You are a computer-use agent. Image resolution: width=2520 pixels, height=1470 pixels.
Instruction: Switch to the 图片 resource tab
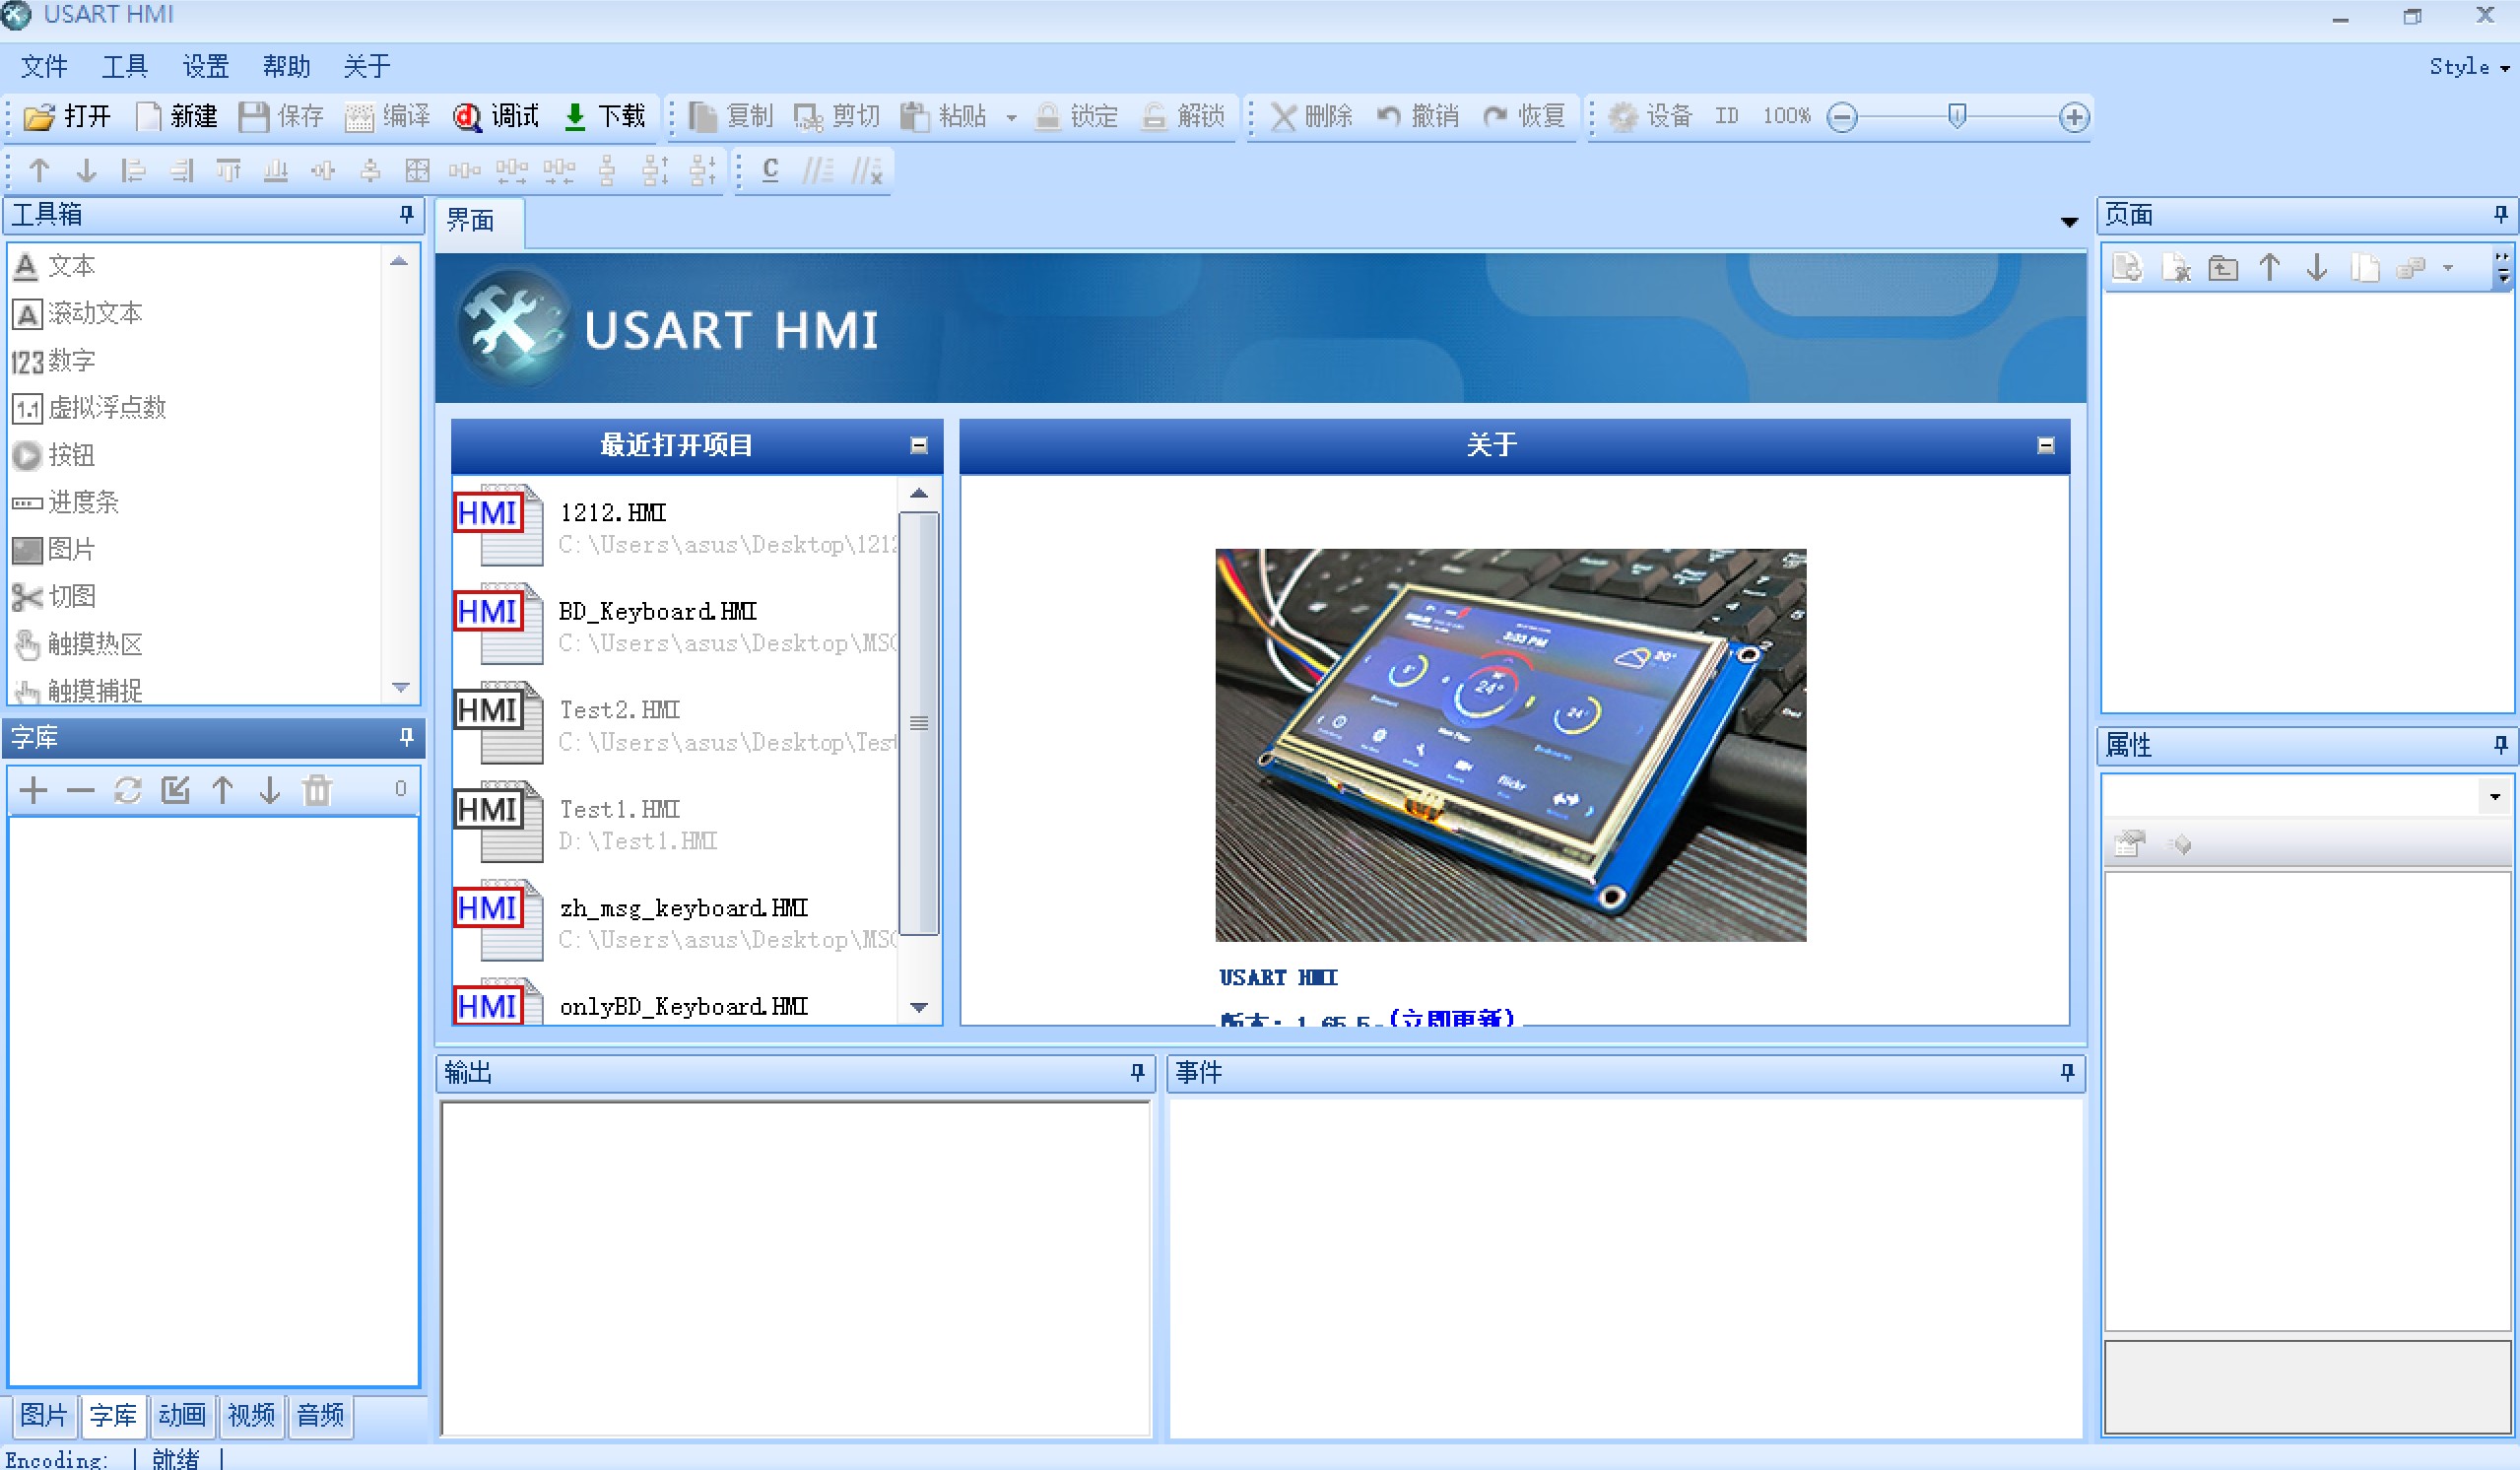click(x=44, y=1415)
